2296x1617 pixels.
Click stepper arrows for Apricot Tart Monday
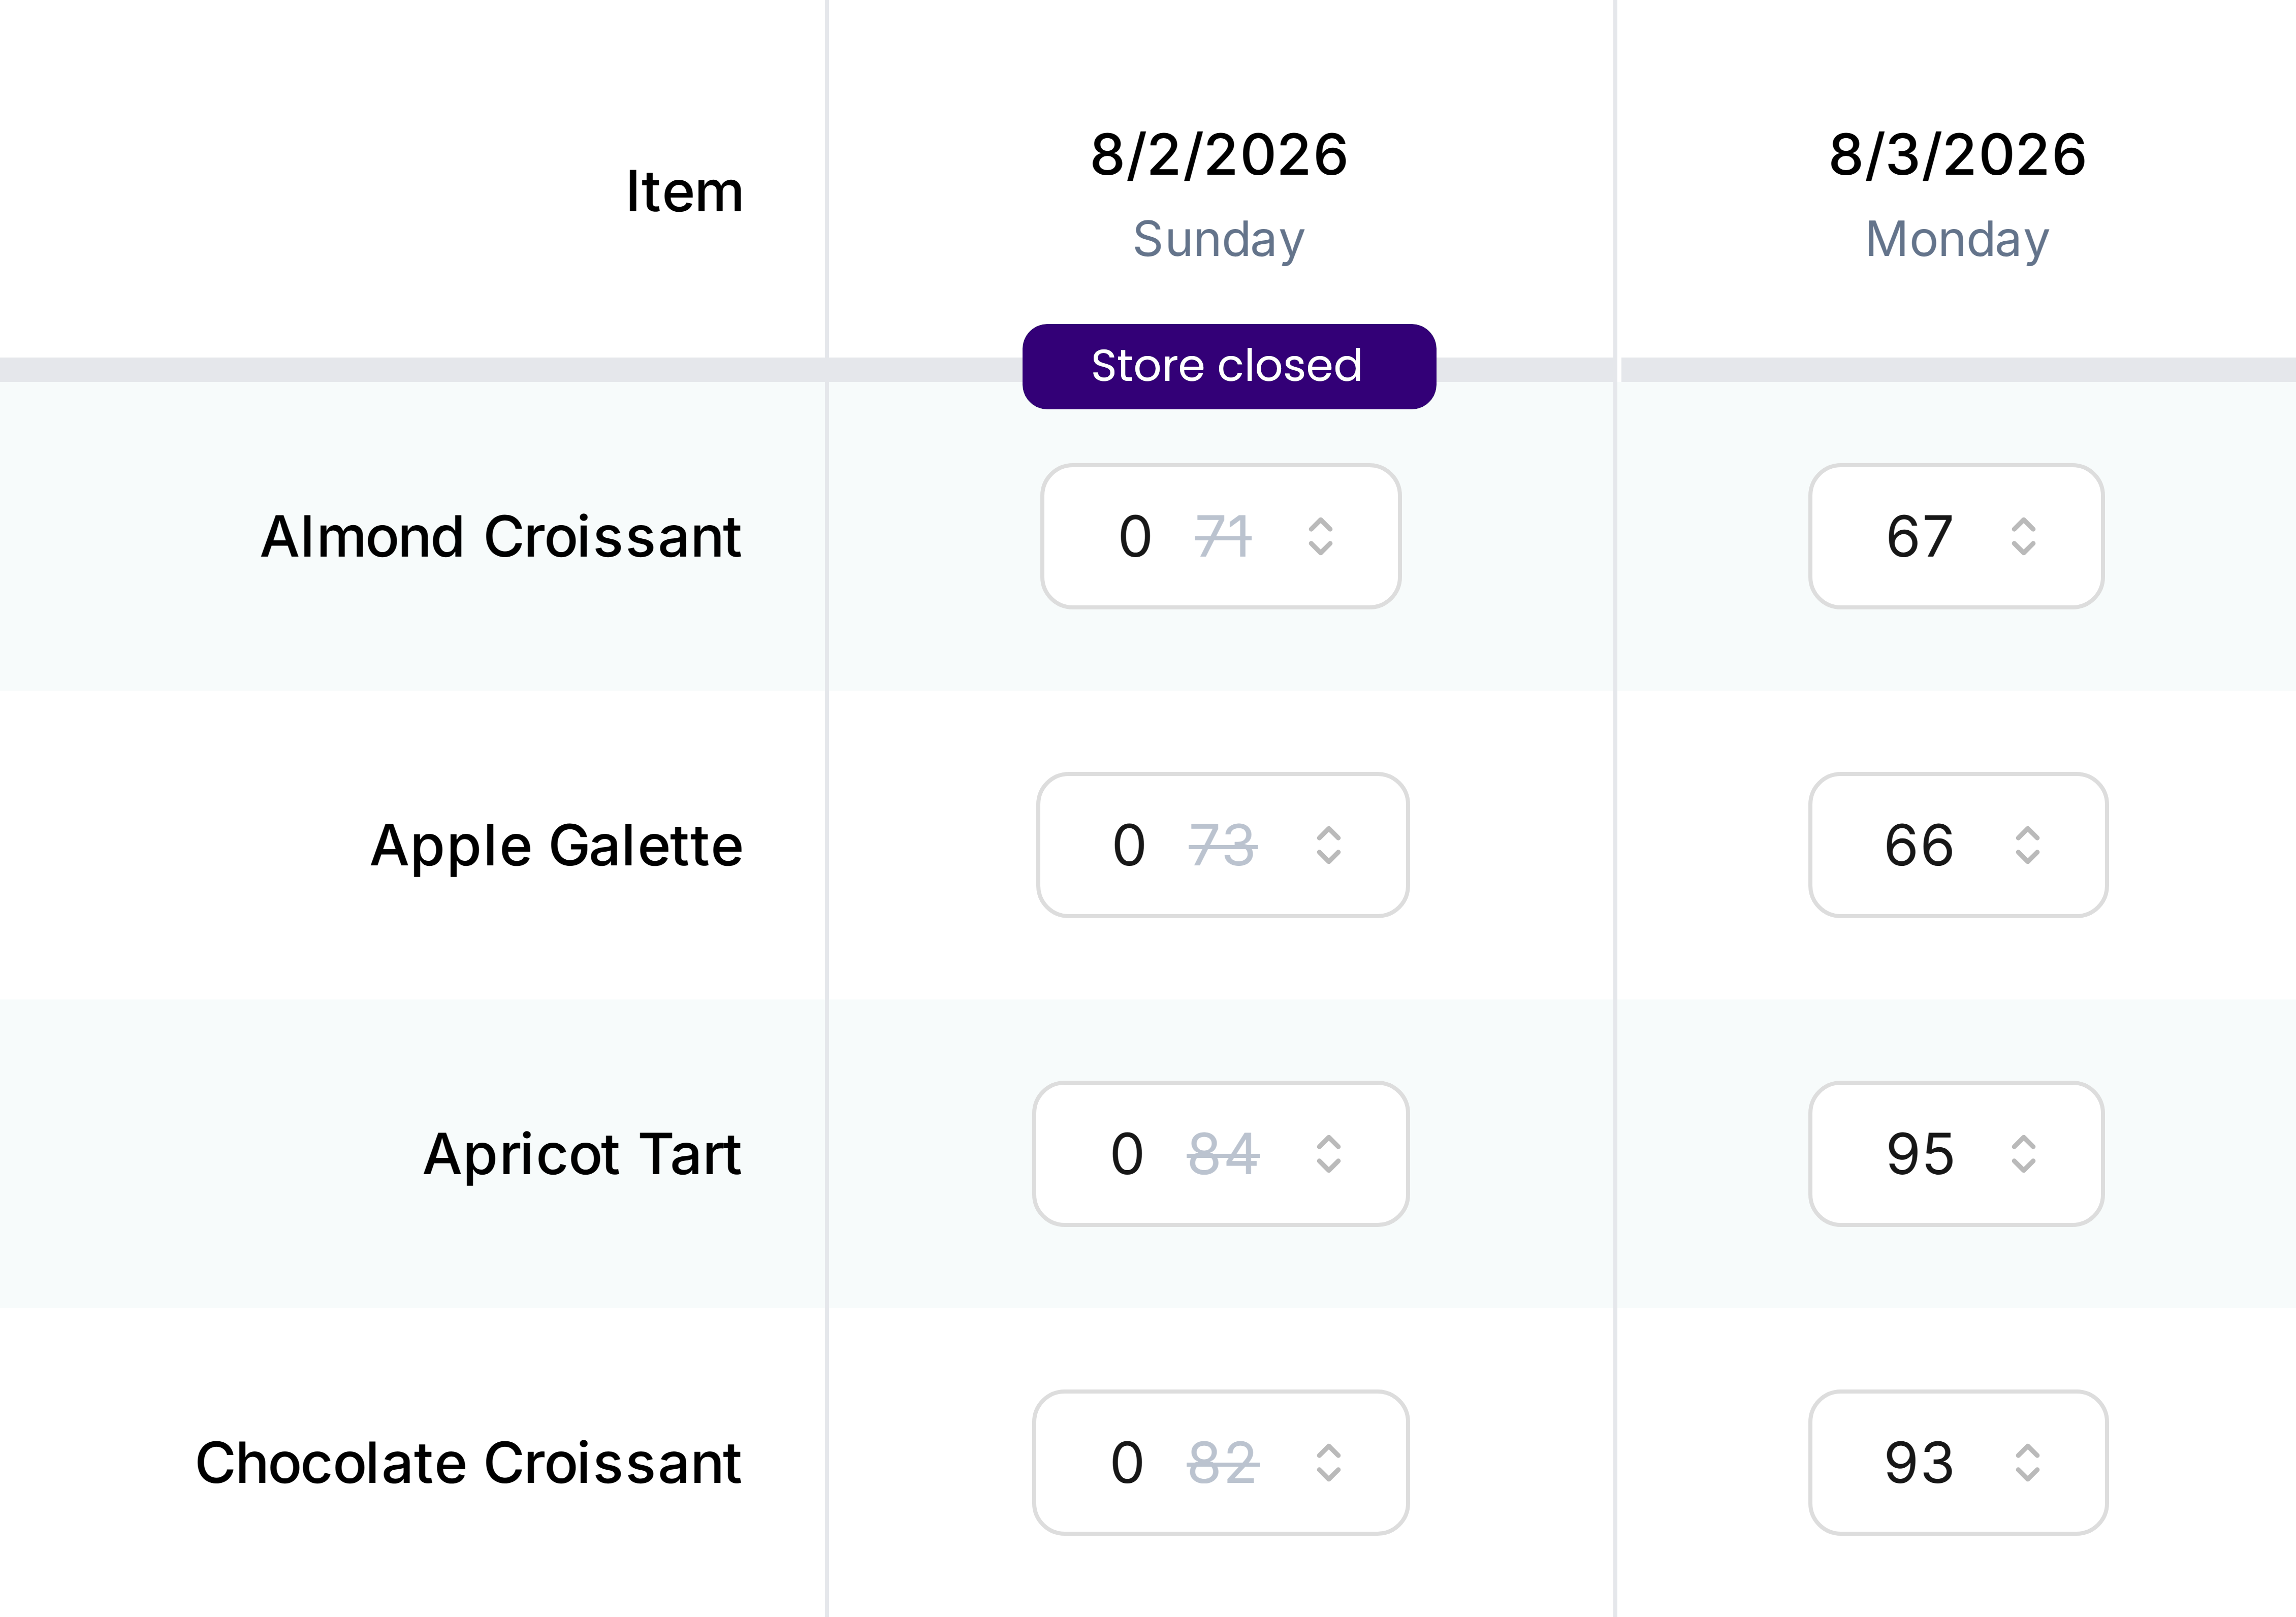(2023, 1154)
